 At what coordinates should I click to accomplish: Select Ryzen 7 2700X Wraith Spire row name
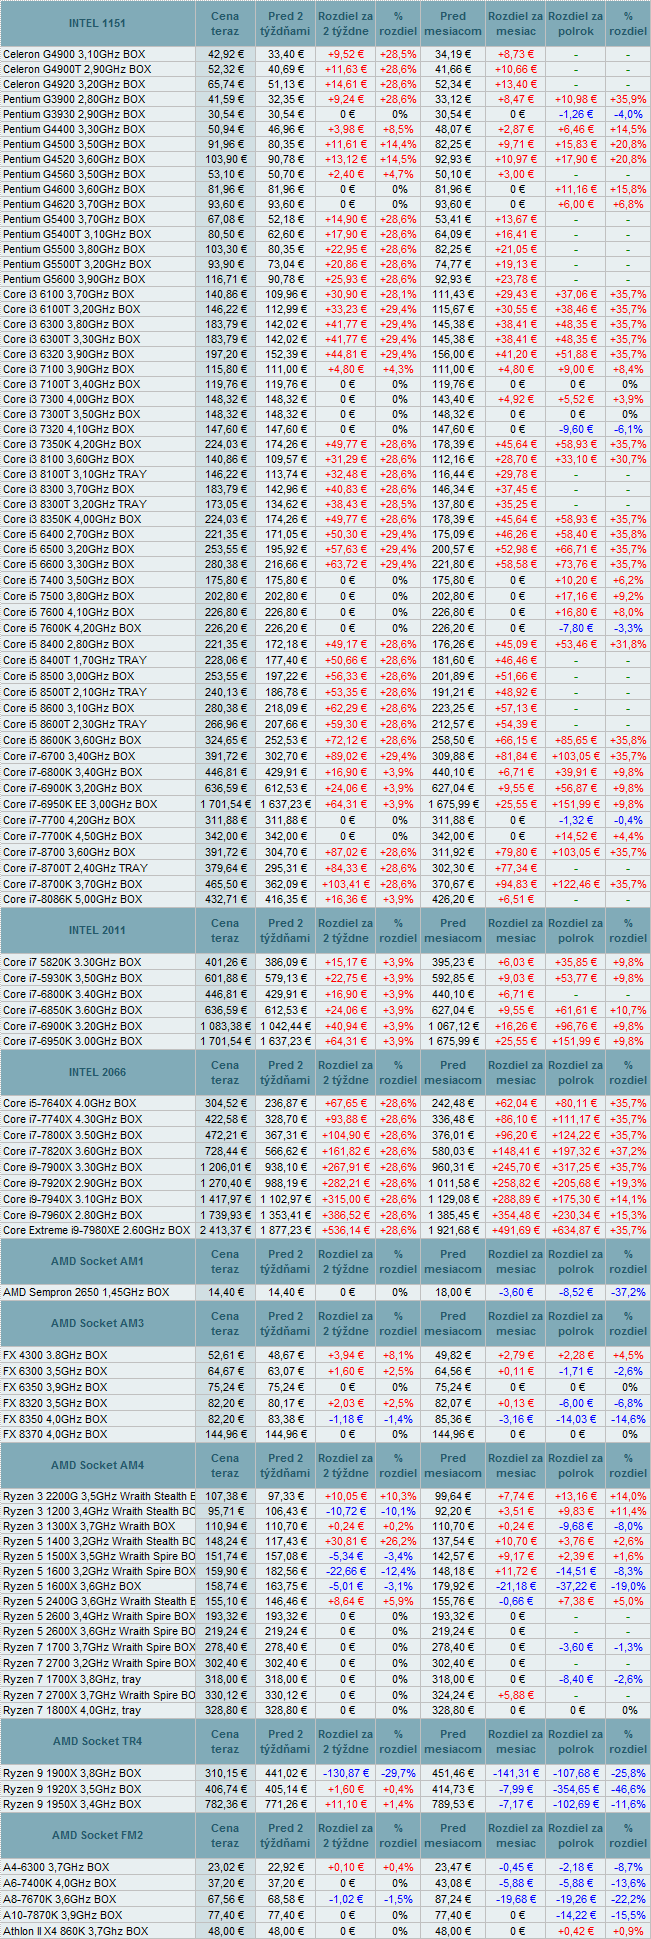[x=99, y=1695]
